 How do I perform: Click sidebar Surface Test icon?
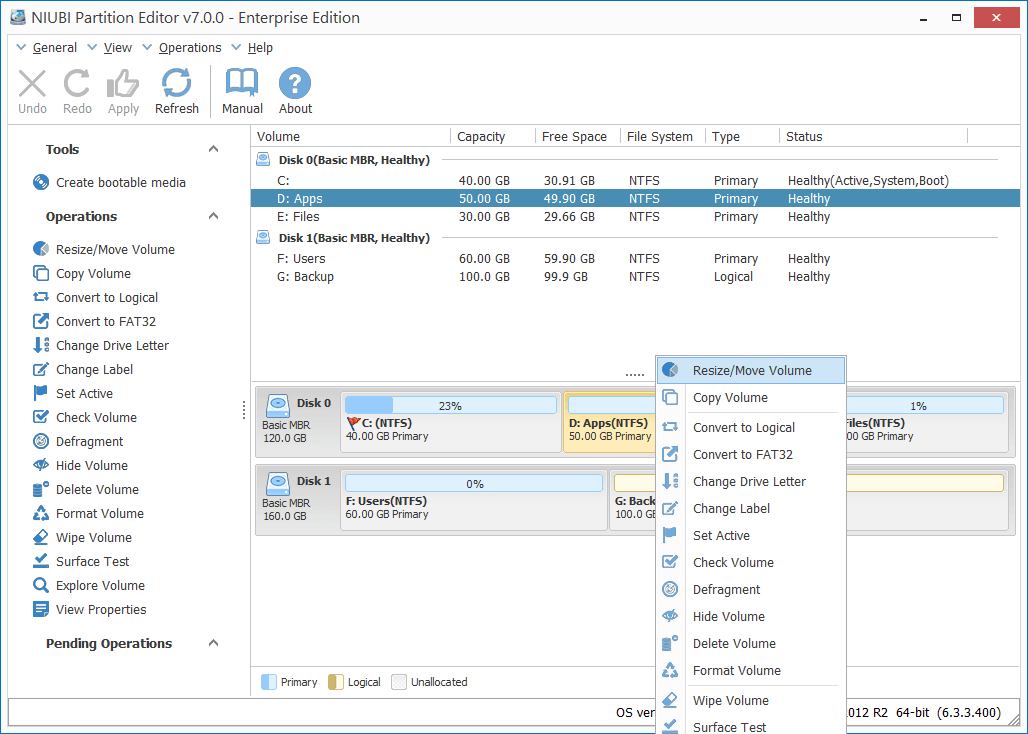[41, 561]
